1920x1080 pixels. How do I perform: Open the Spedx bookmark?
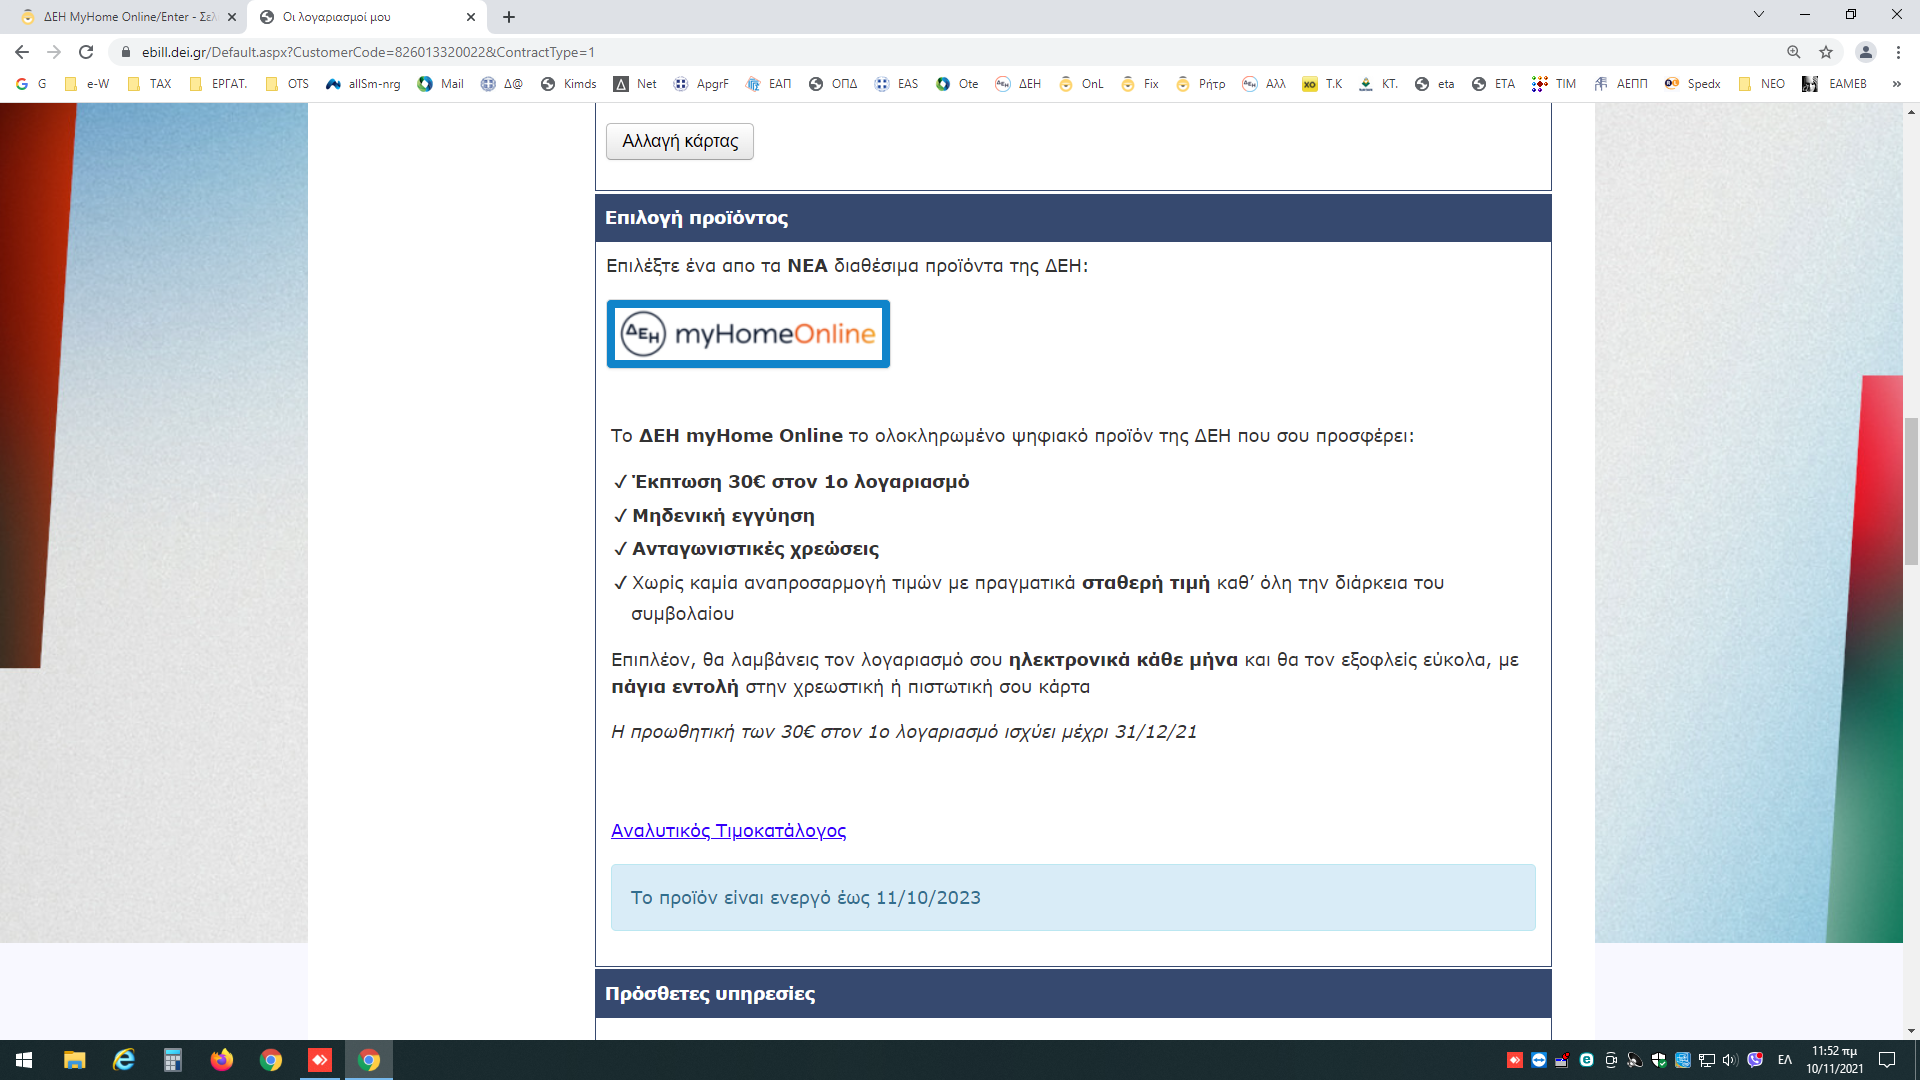tap(1692, 84)
